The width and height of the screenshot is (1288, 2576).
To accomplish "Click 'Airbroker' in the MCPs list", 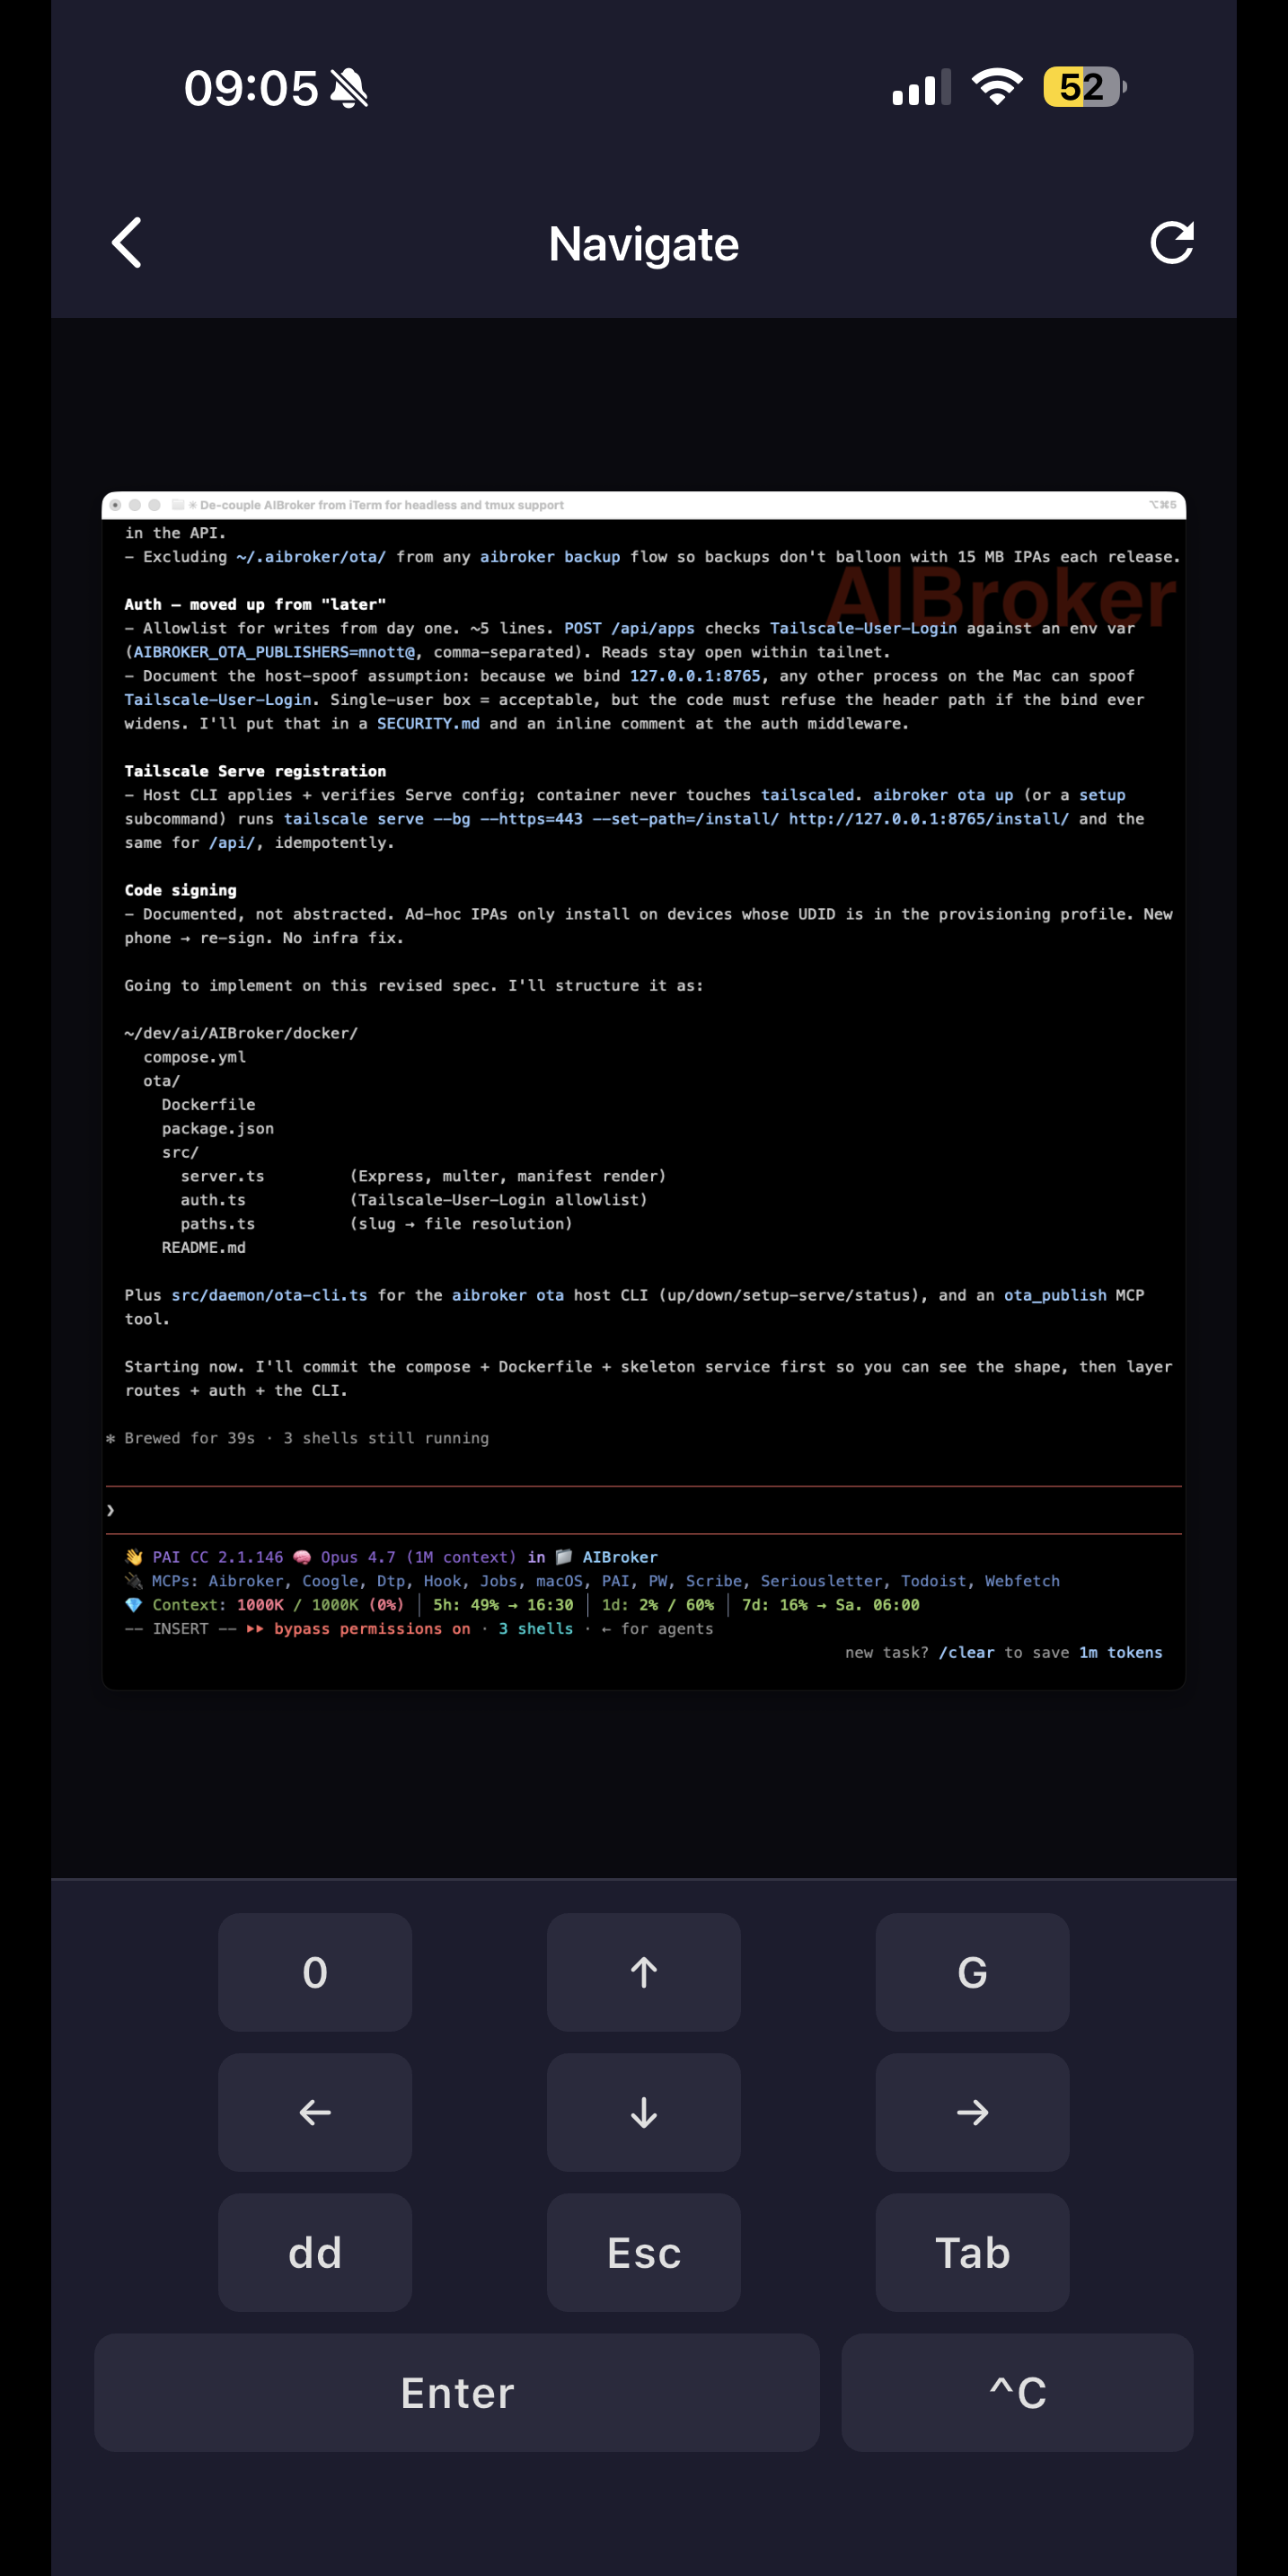I will (x=246, y=1581).
